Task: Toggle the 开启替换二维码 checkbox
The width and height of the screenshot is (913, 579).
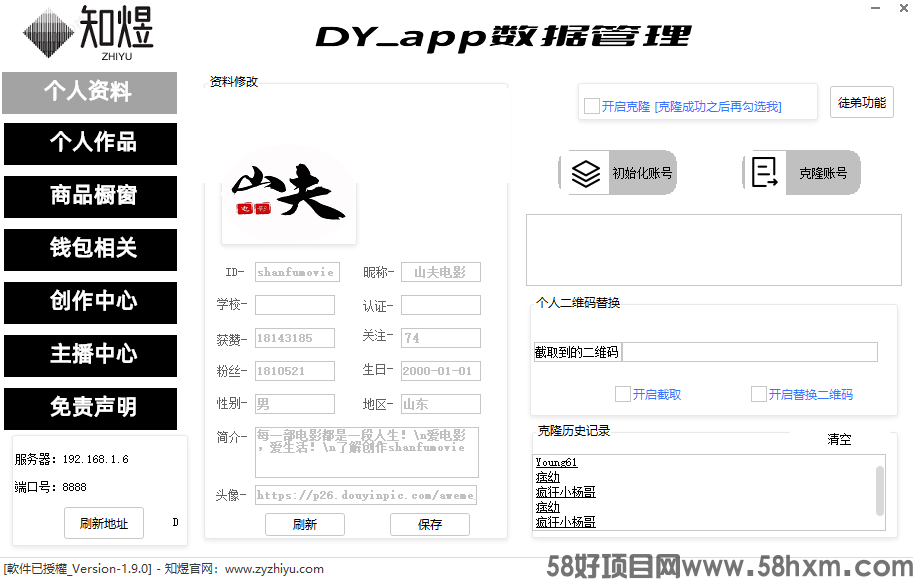Action: coord(759,394)
